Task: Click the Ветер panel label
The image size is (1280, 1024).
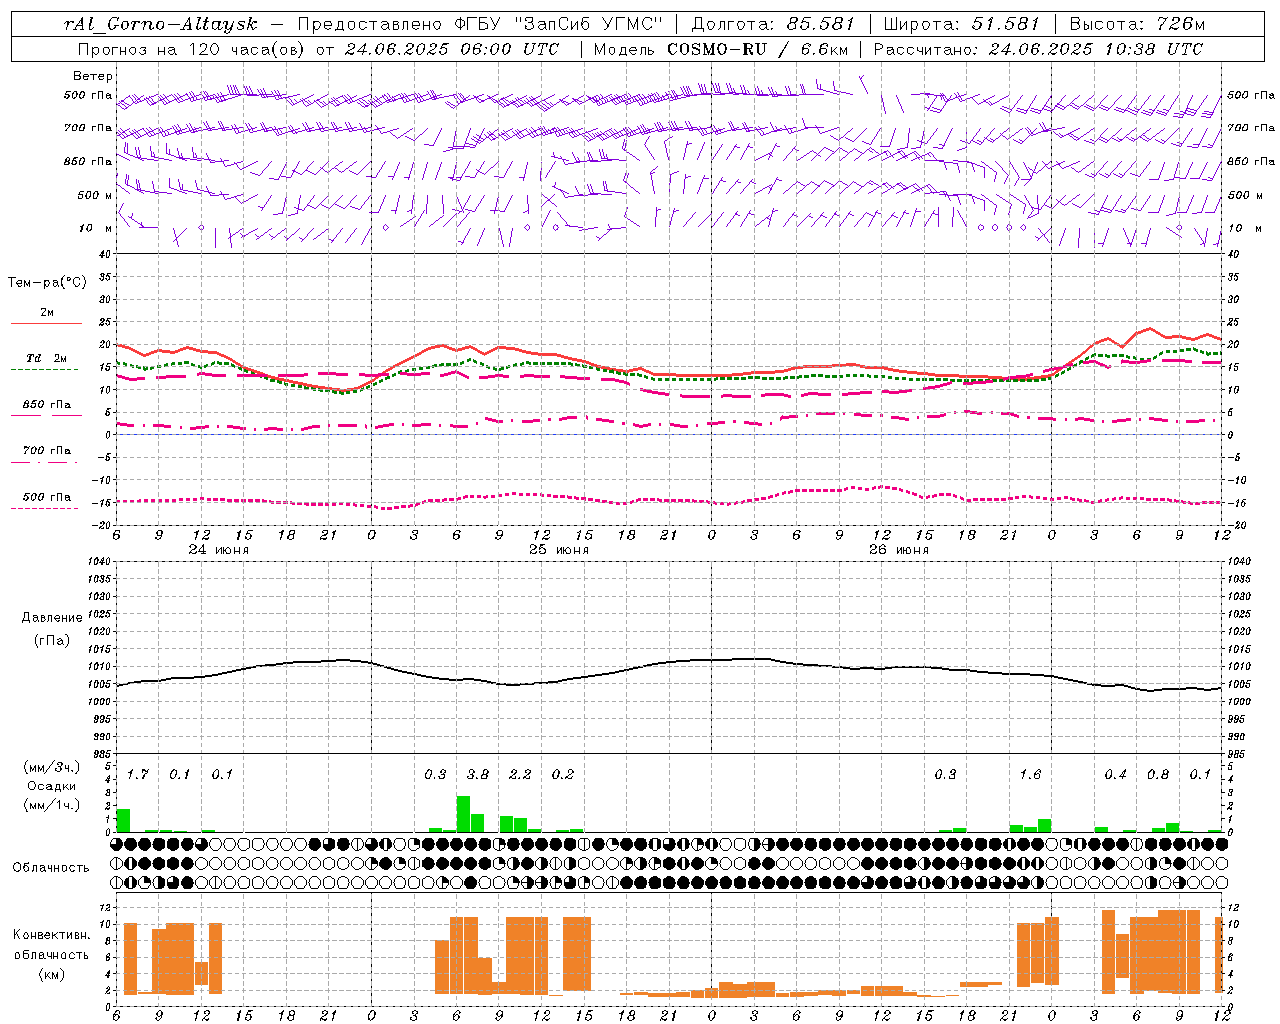Action: pyautogui.click(x=93, y=76)
